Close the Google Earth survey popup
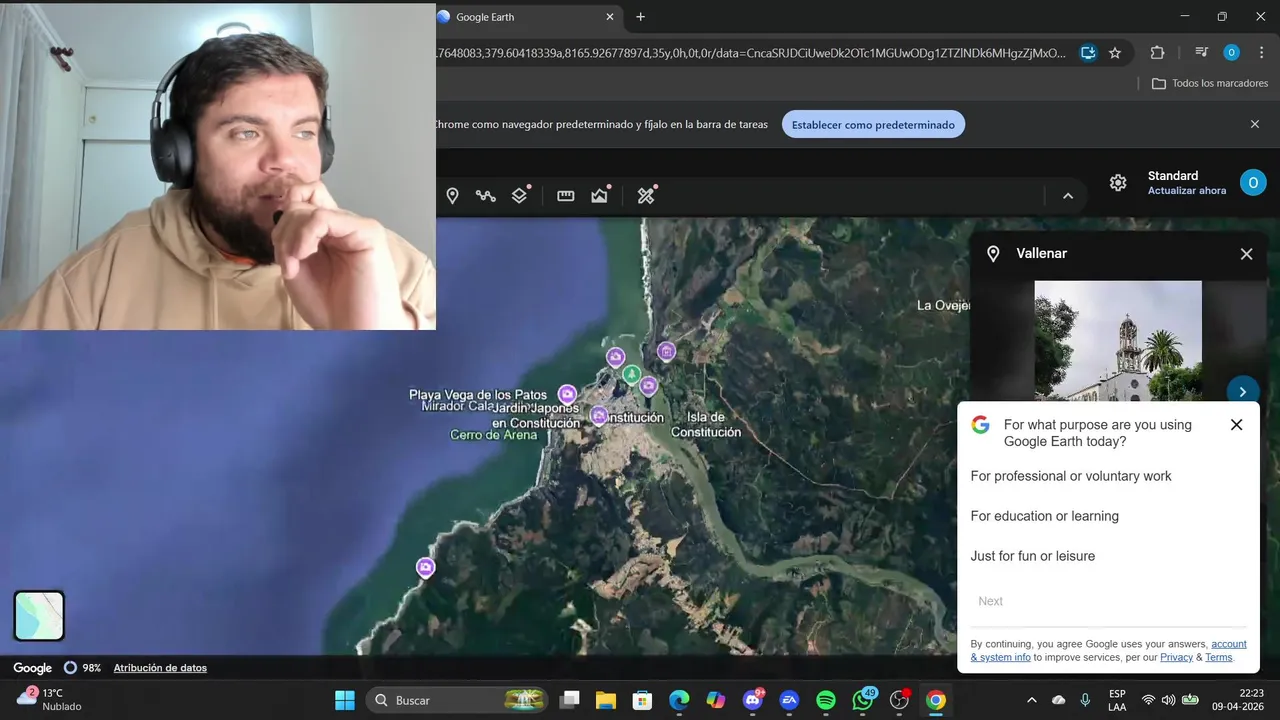 point(1236,425)
